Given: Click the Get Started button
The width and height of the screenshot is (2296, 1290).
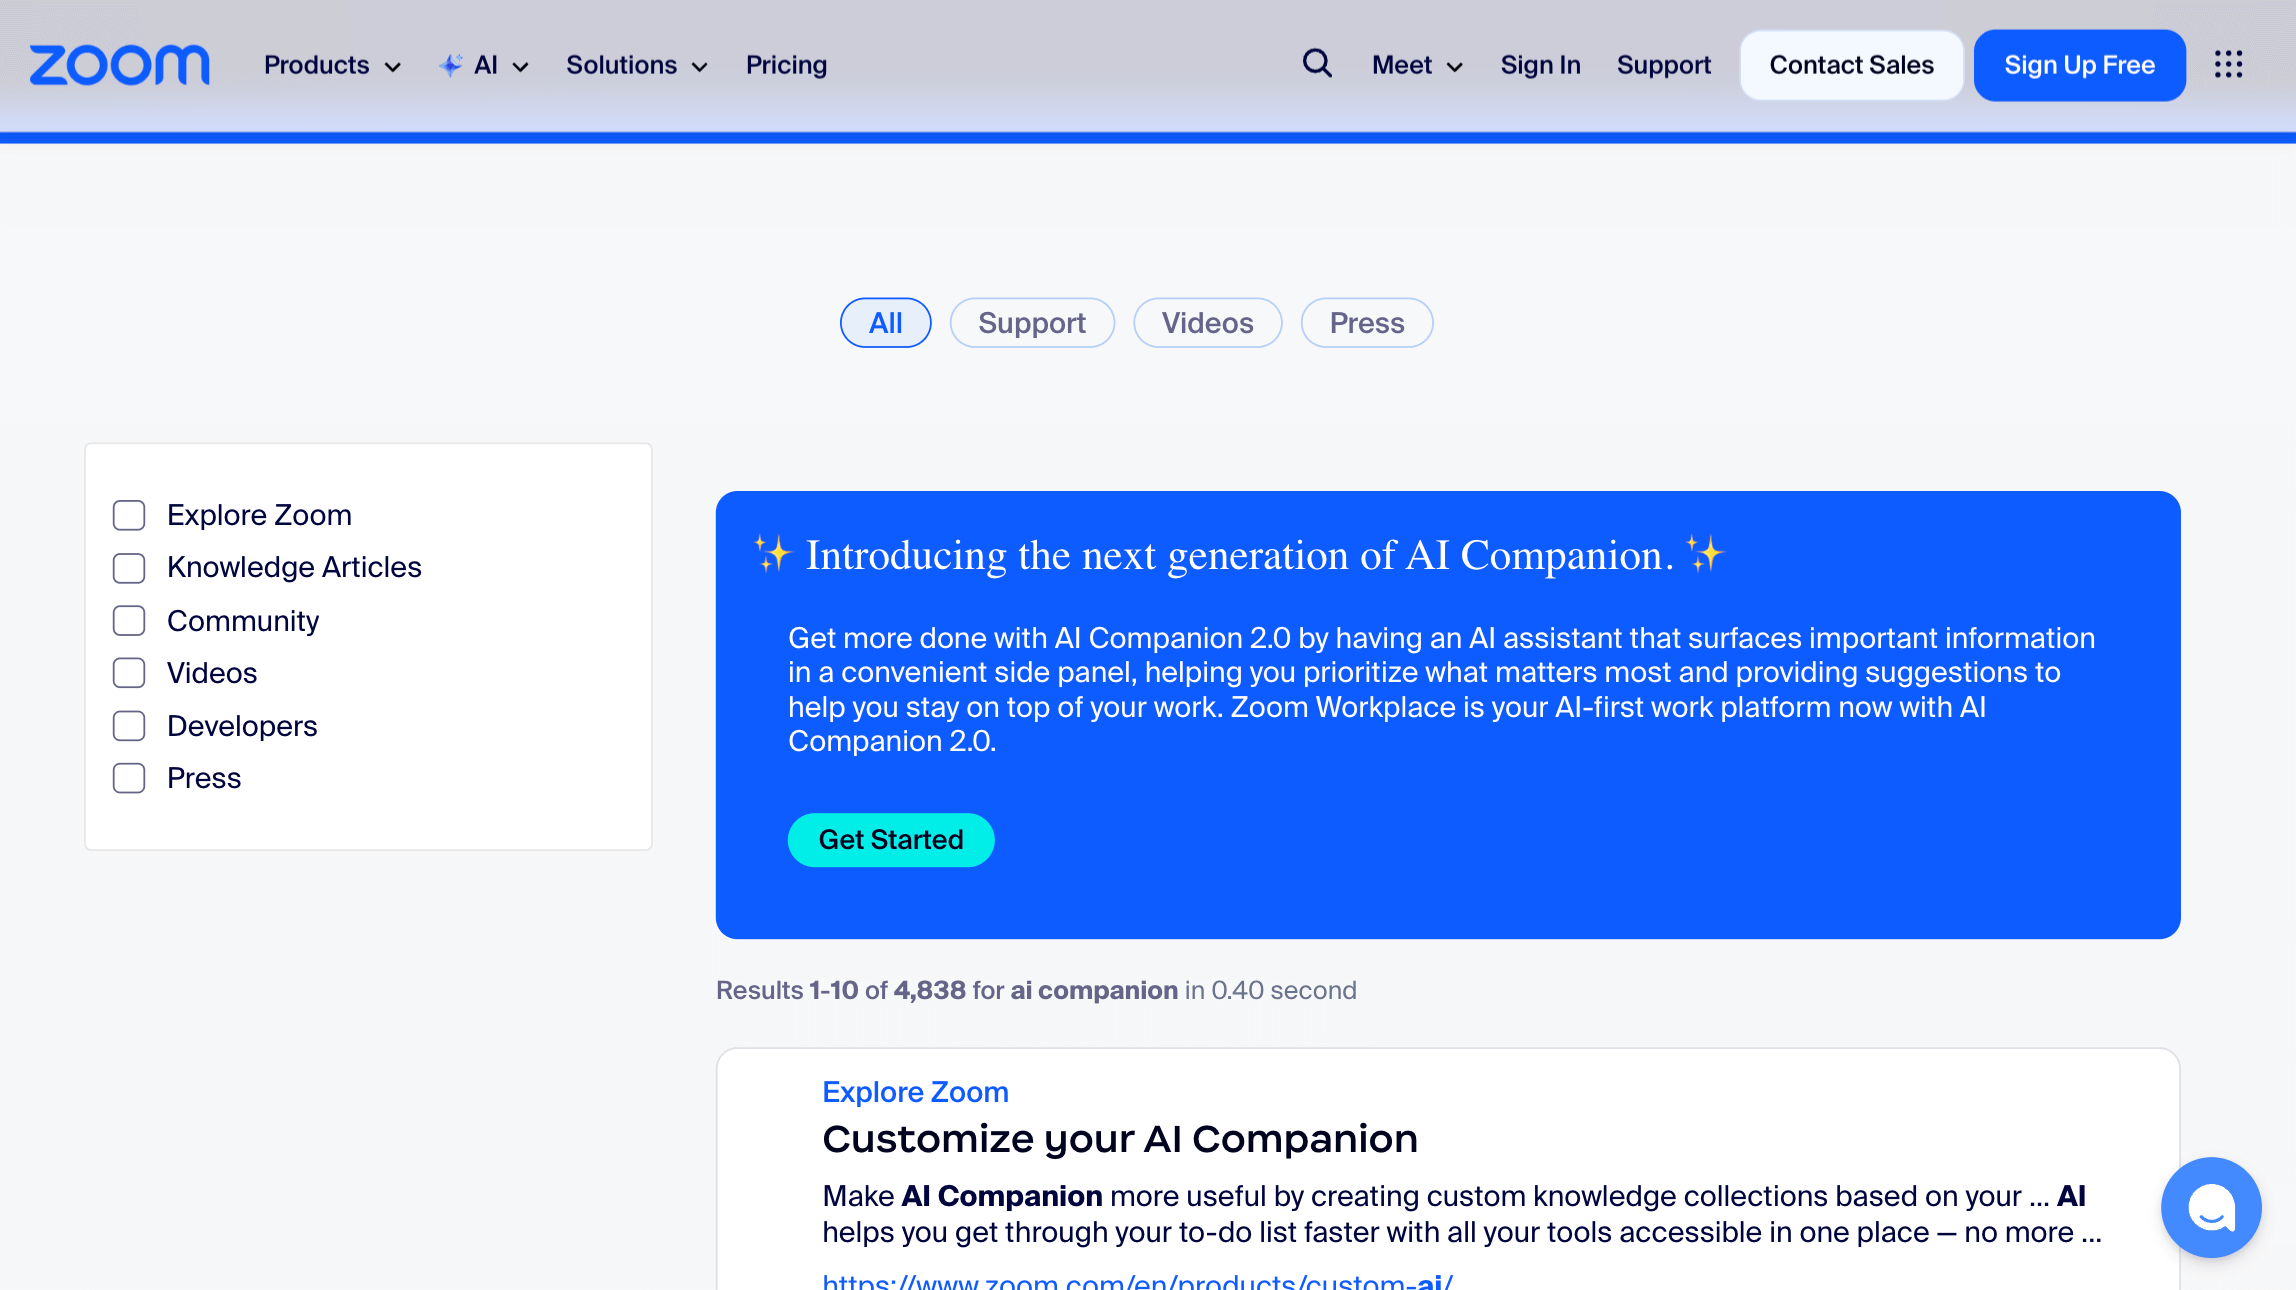Looking at the screenshot, I should 890,839.
